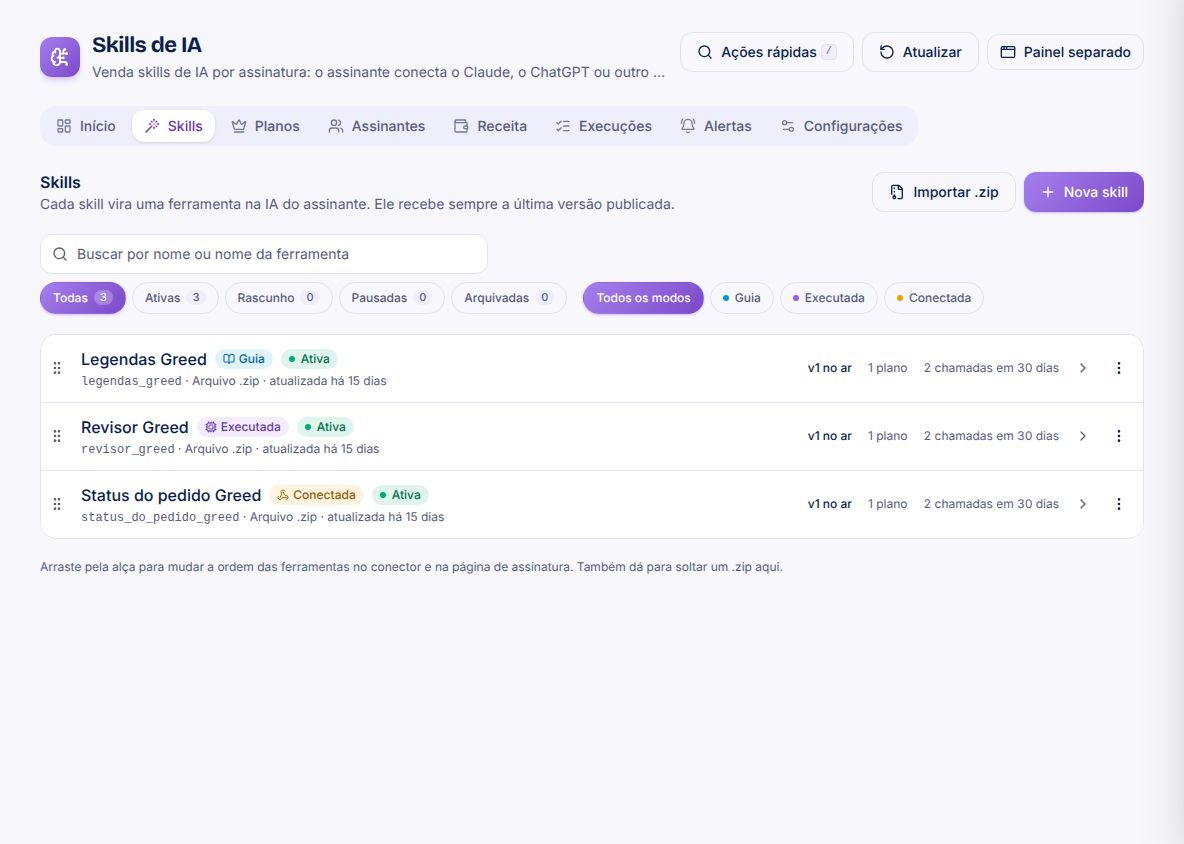This screenshot has width=1184, height=844.
Task: Expand the Revisor Greed row chevron
Action: point(1083,436)
